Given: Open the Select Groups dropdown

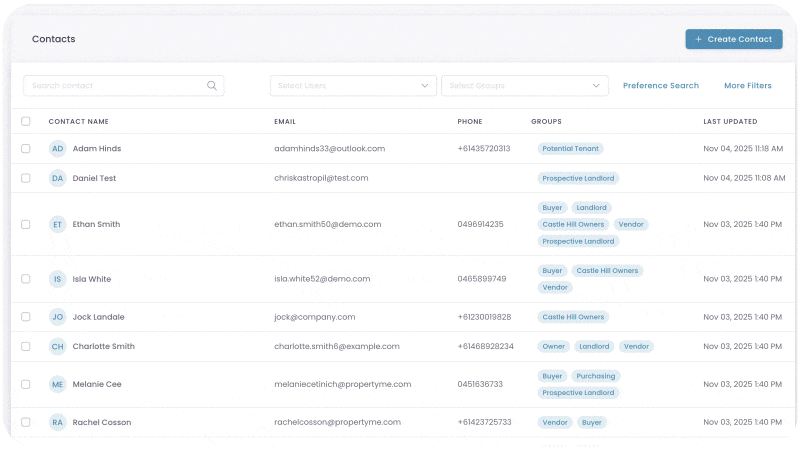Looking at the screenshot, I should coord(524,86).
